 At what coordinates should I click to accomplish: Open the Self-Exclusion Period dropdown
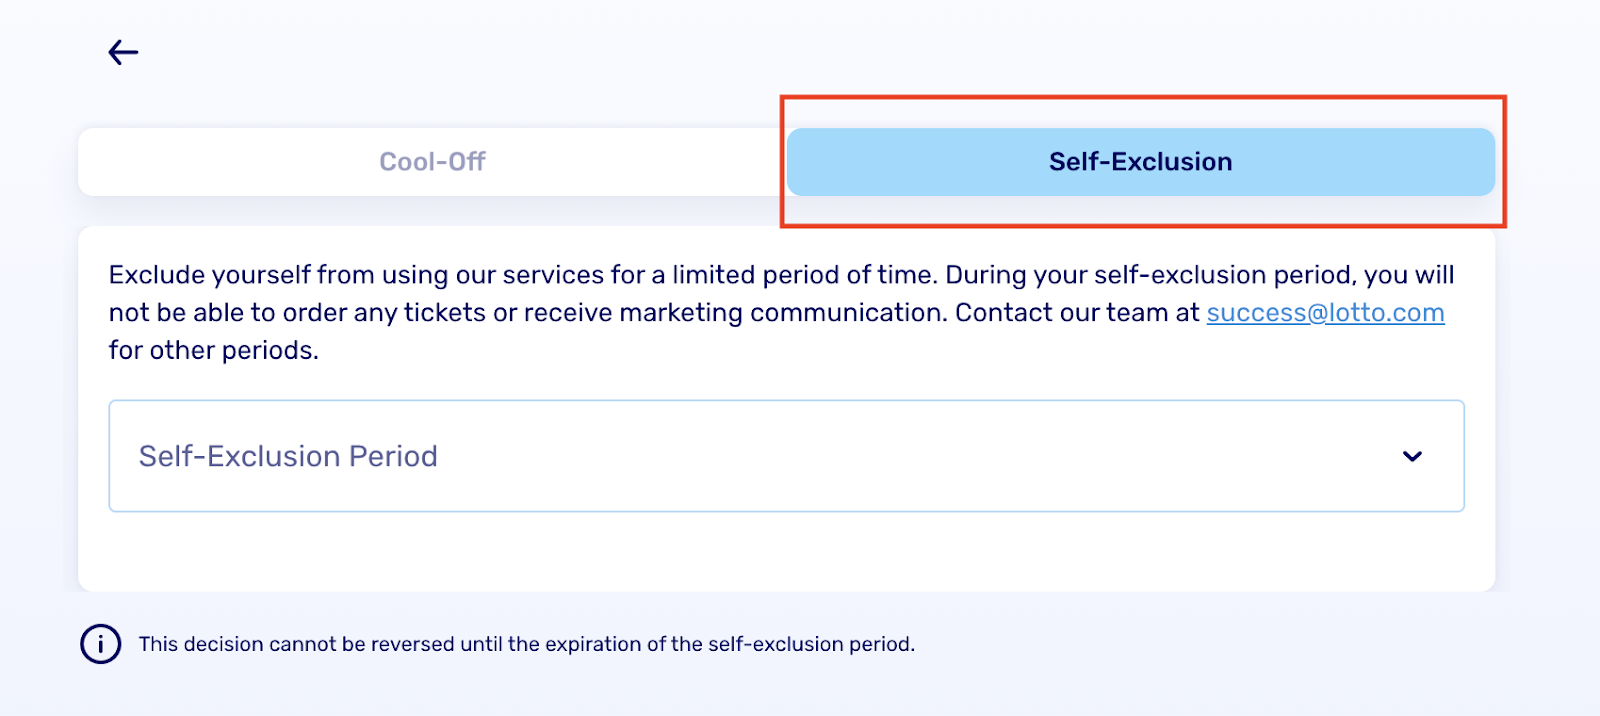(x=786, y=456)
